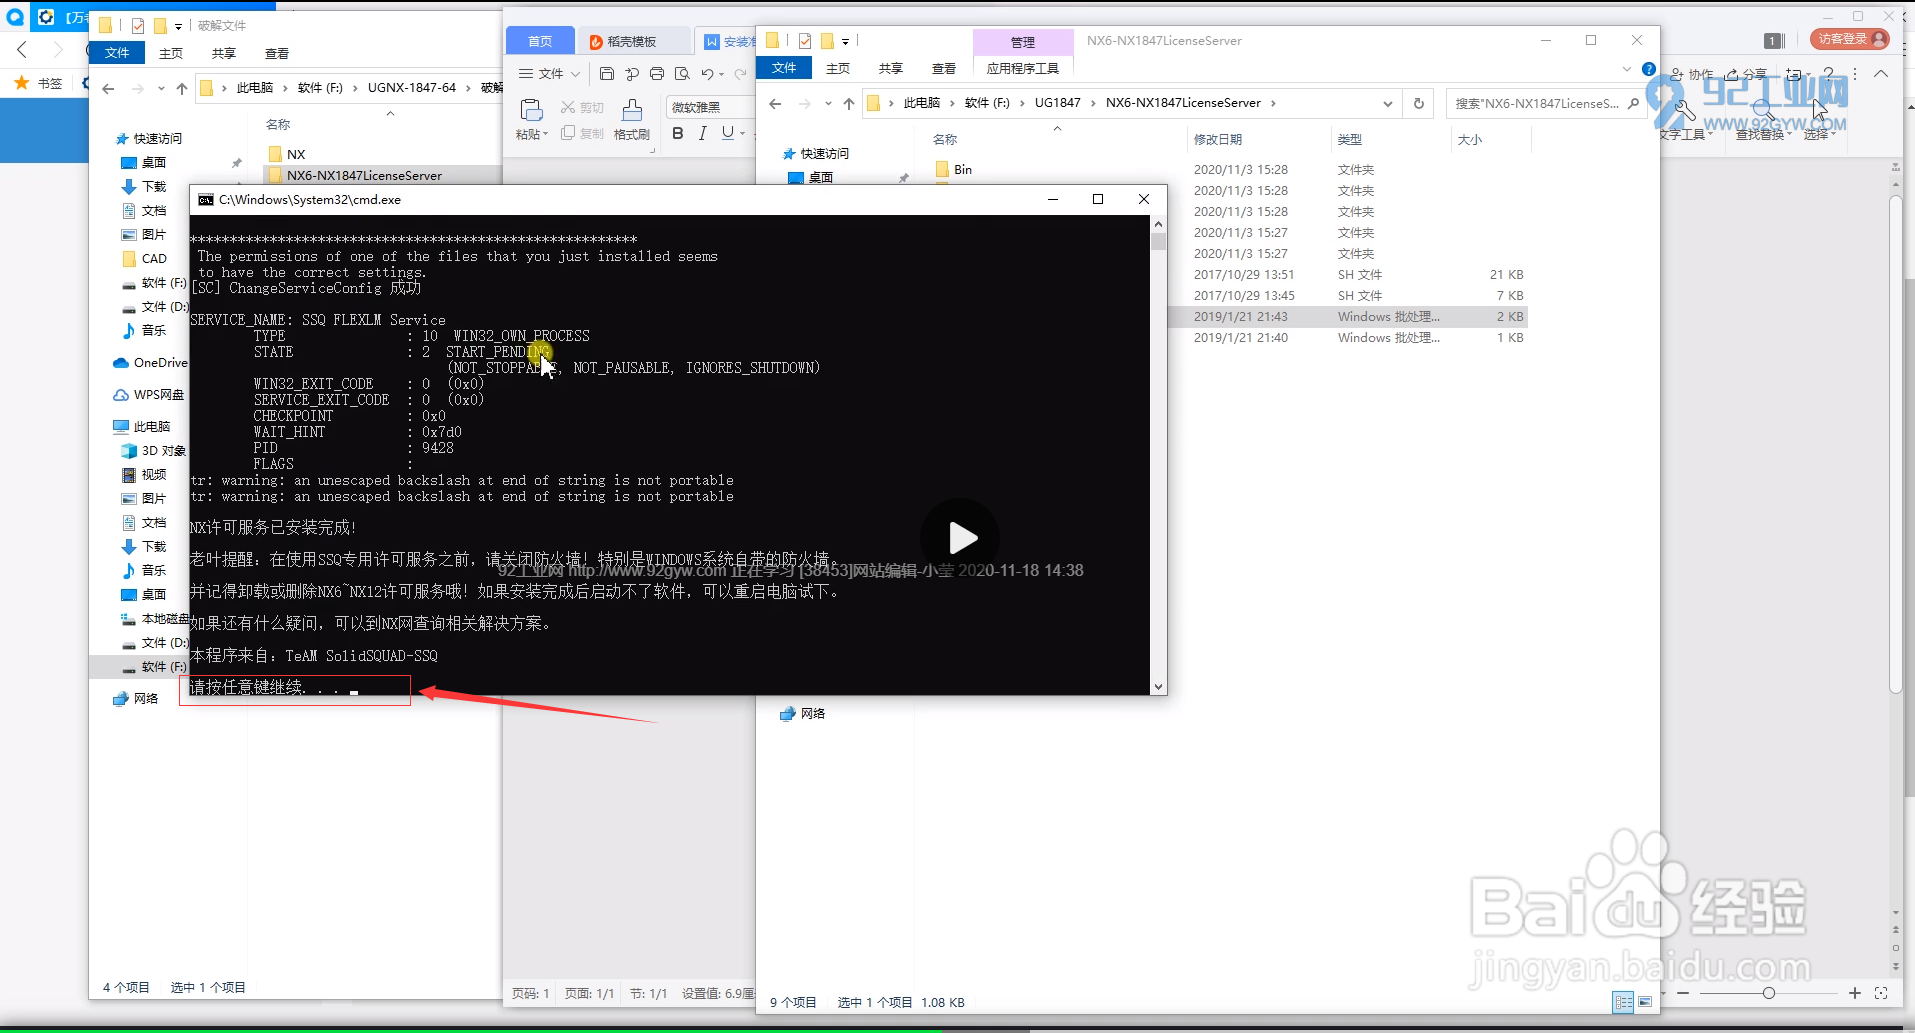The image size is (1915, 1033).
Task: Open the WPS more options dots
Action: (1855, 74)
